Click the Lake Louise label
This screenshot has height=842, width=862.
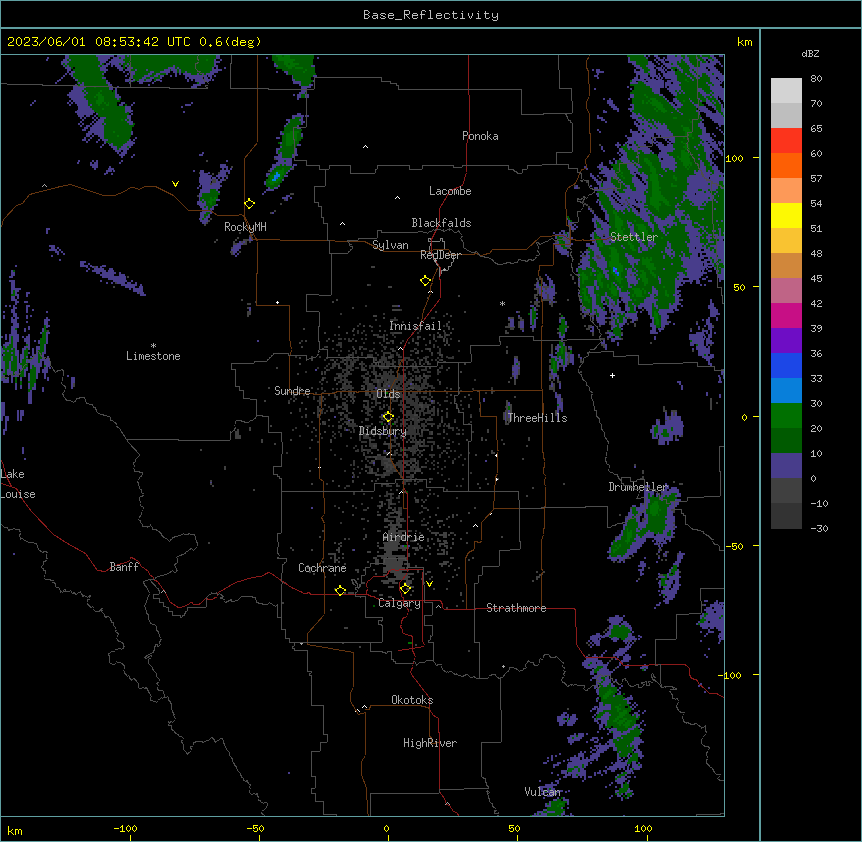tap(18, 484)
